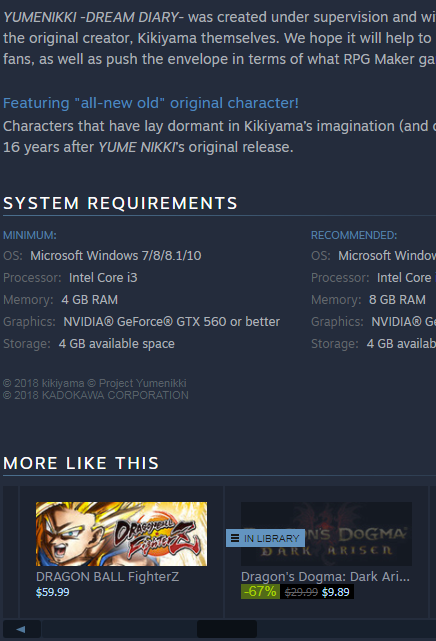Click the list icon on IN LIBRARY badge

(235, 538)
